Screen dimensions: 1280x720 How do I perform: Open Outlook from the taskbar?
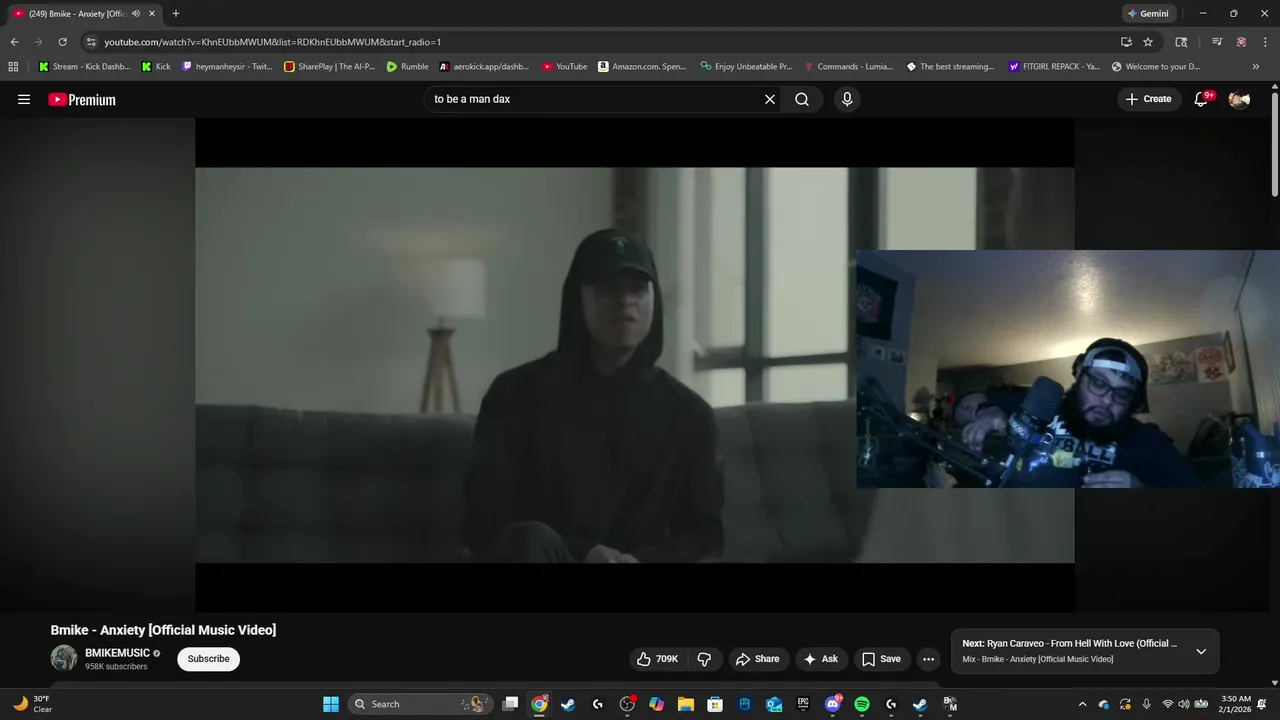774,704
